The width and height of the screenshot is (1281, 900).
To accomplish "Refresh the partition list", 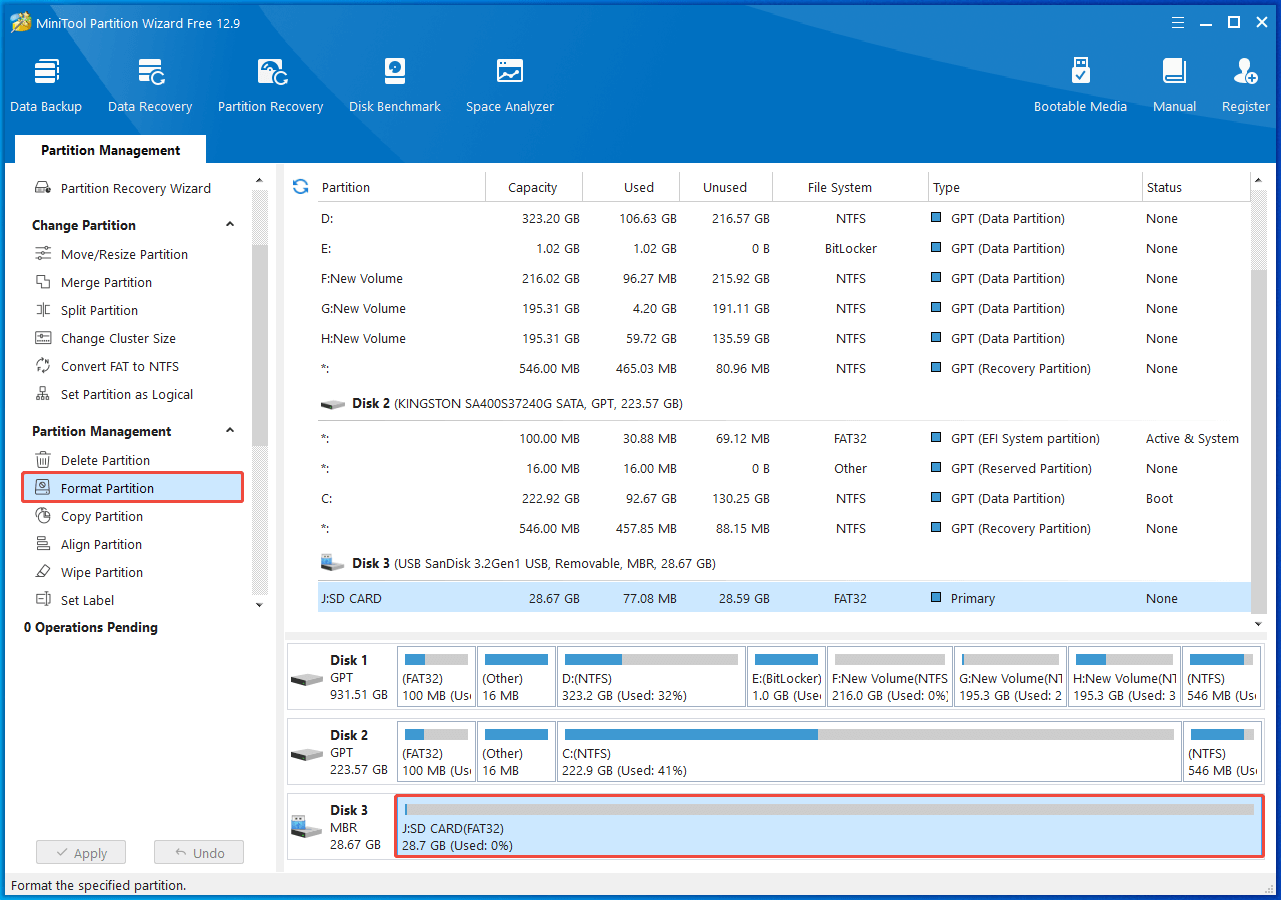I will 300,187.
